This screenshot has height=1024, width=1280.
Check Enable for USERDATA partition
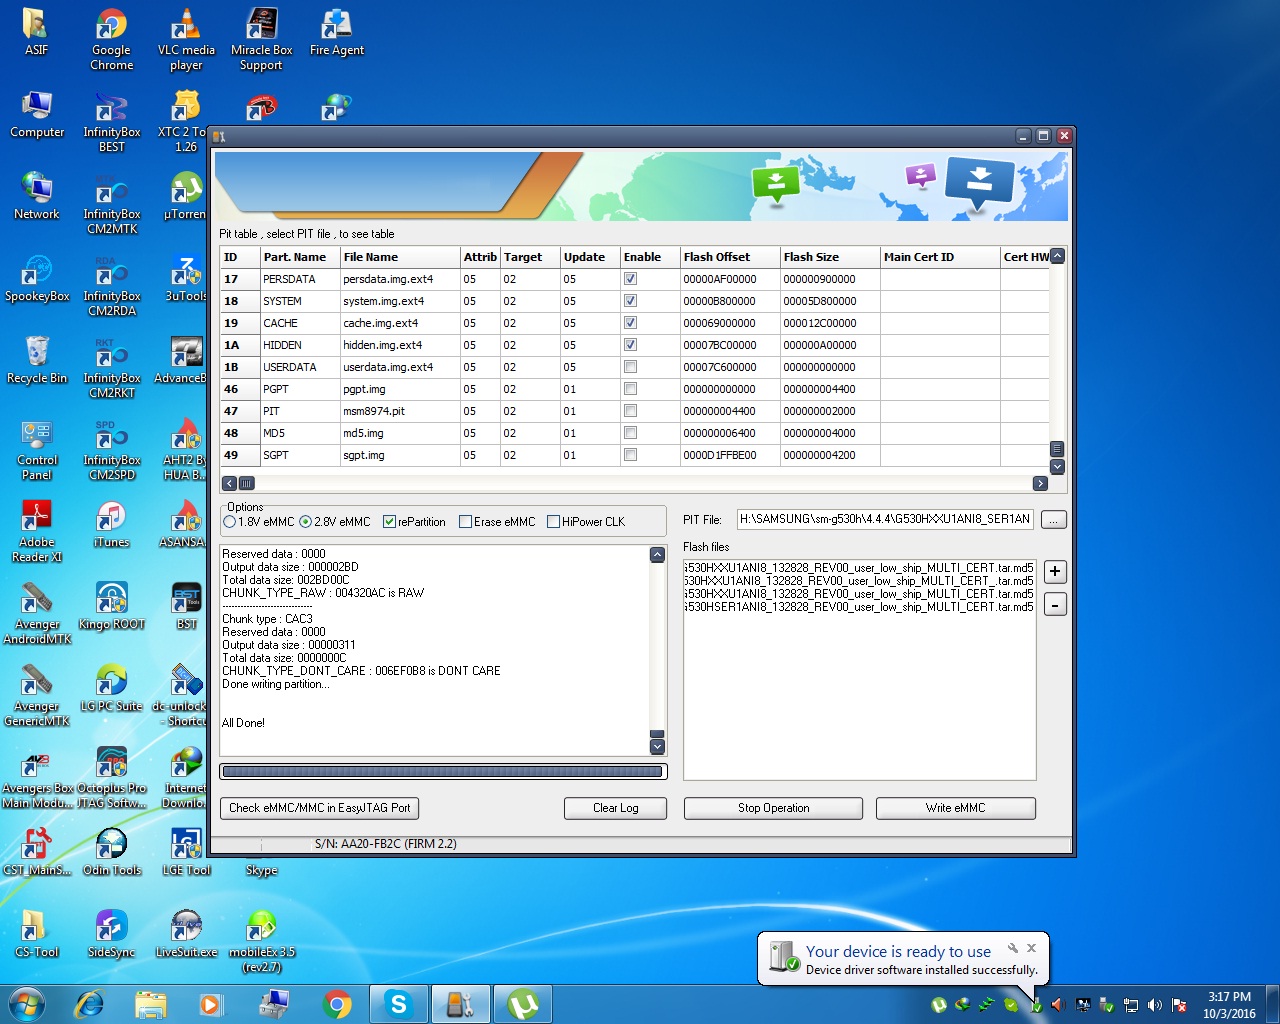[x=630, y=367]
